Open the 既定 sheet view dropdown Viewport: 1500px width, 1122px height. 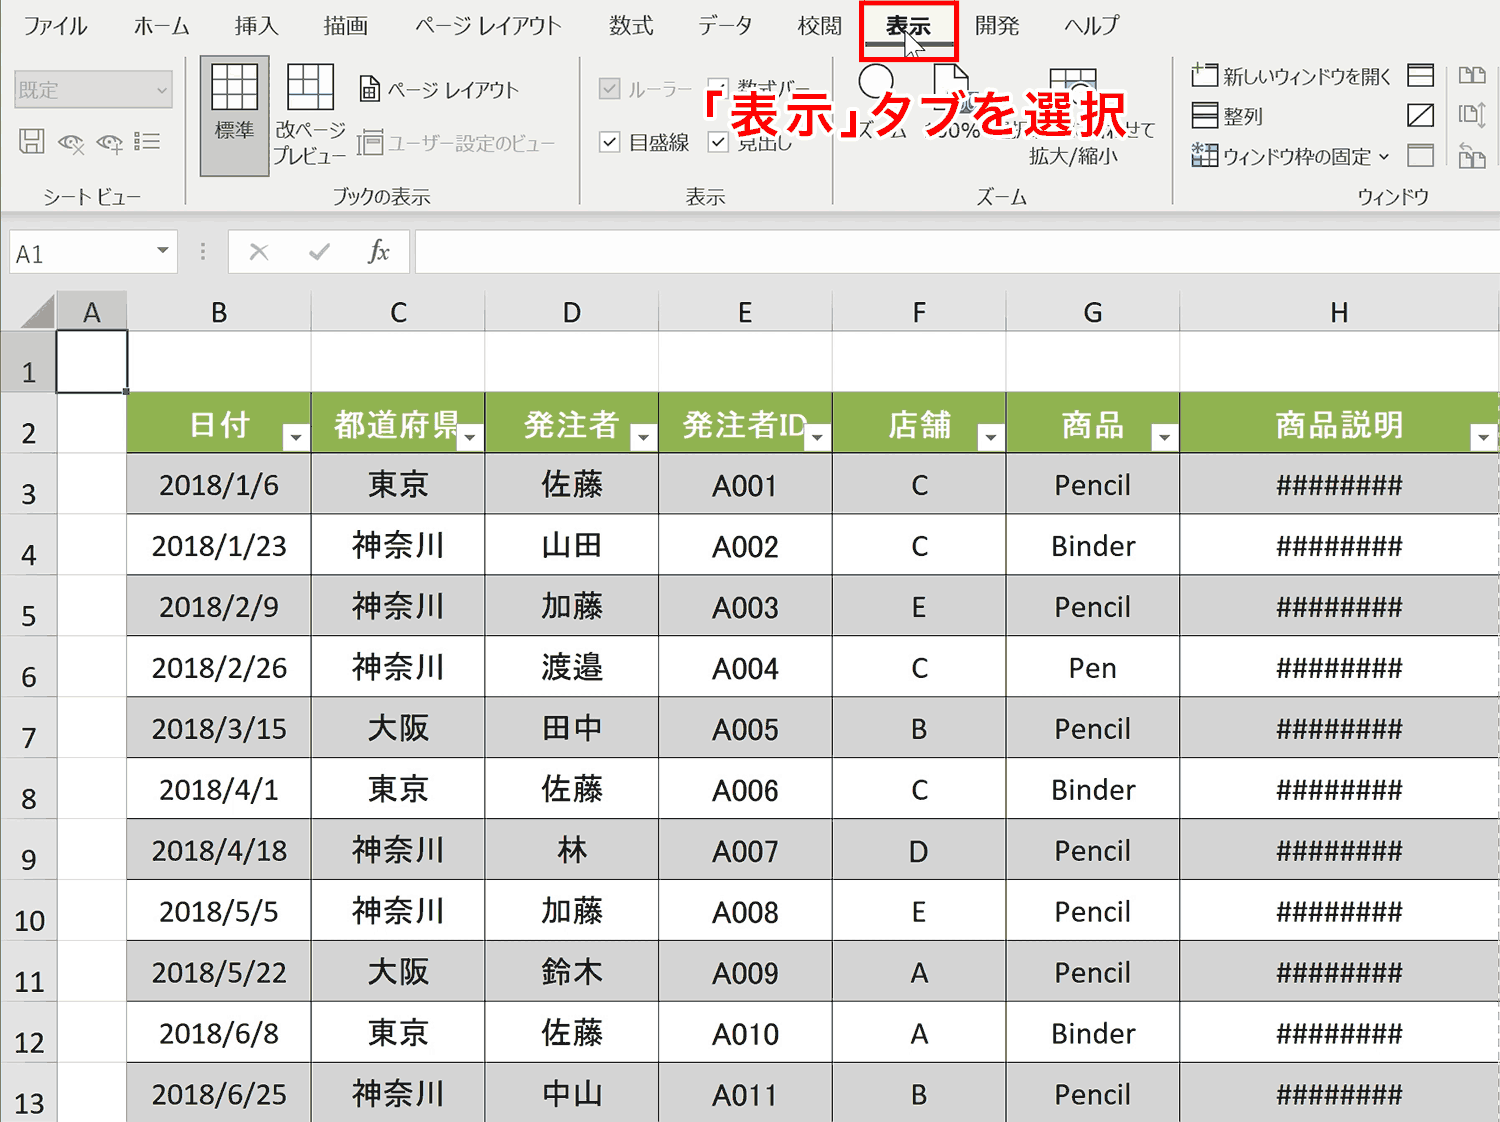(x=94, y=90)
